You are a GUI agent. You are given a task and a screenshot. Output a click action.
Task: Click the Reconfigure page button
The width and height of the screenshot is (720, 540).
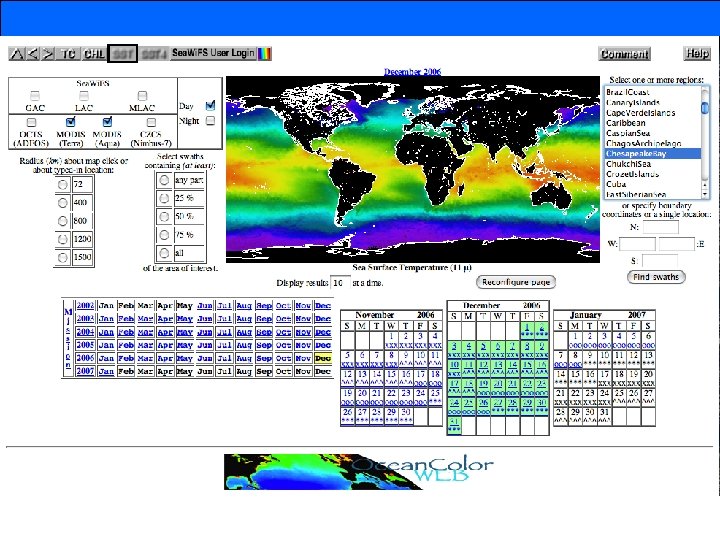pos(516,282)
